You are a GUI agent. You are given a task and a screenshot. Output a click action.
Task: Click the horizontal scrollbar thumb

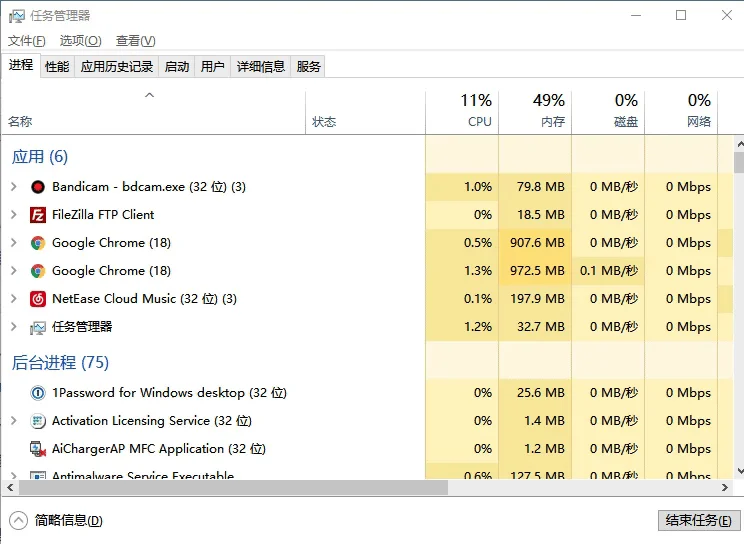pyautogui.click(x=233, y=488)
